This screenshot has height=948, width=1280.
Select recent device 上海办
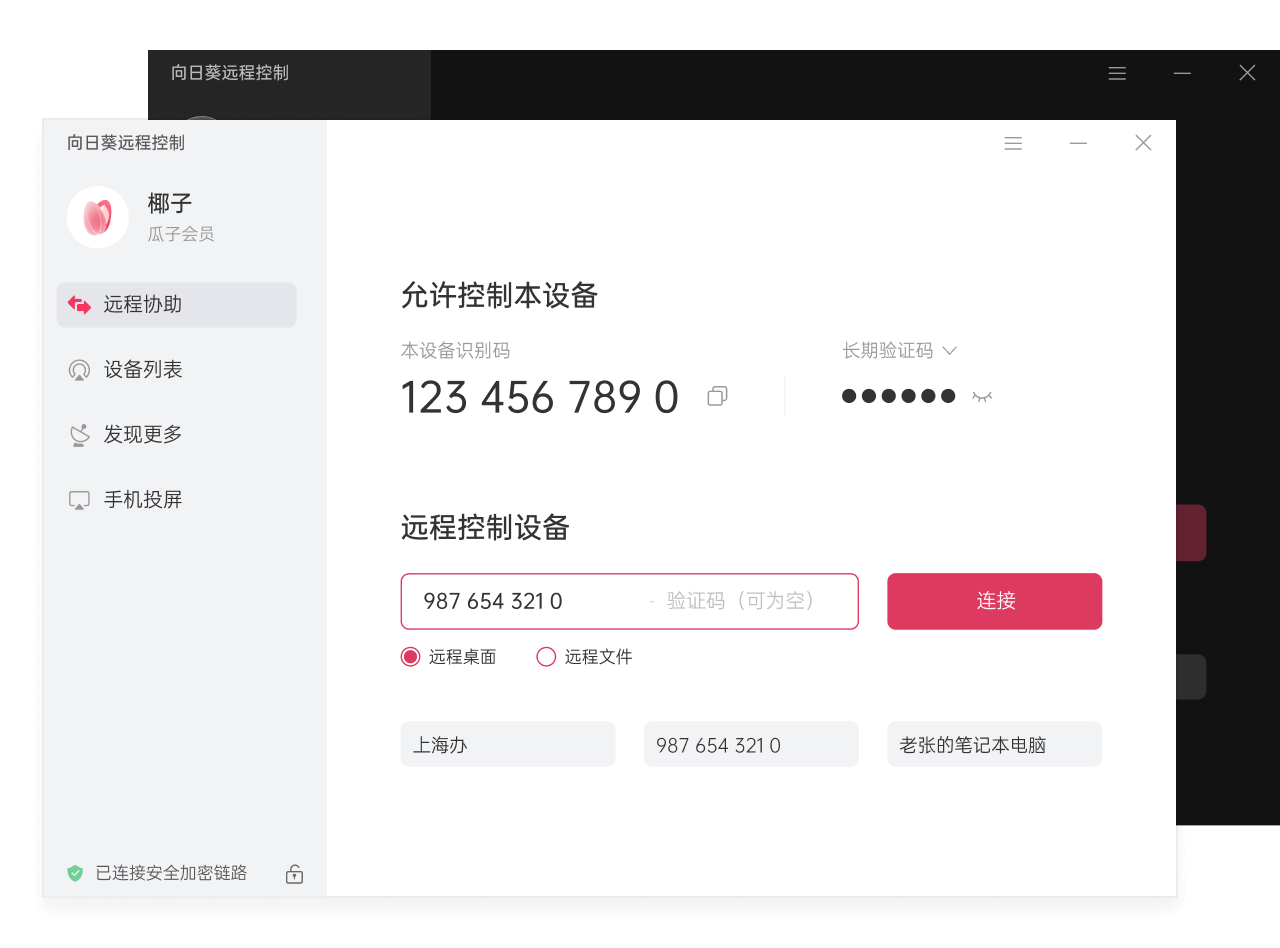coord(508,744)
